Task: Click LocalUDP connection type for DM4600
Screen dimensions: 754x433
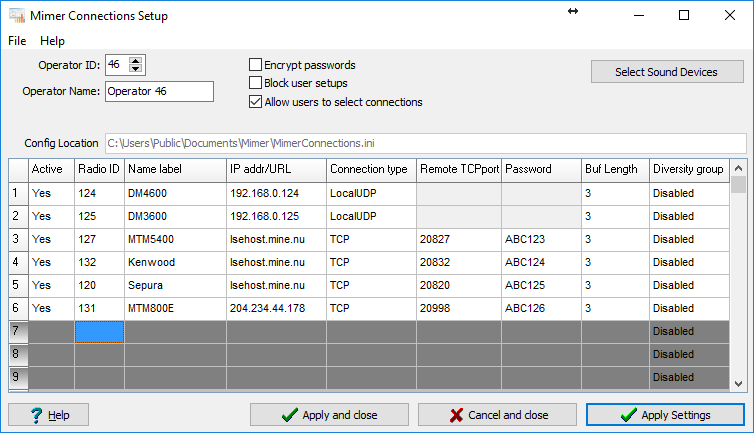Action: pyautogui.click(x=371, y=193)
